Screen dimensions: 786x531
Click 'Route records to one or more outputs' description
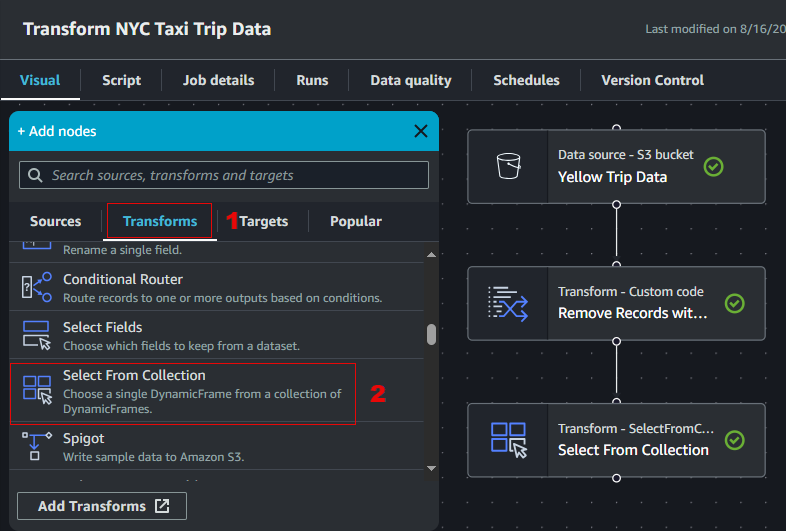(223, 298)
